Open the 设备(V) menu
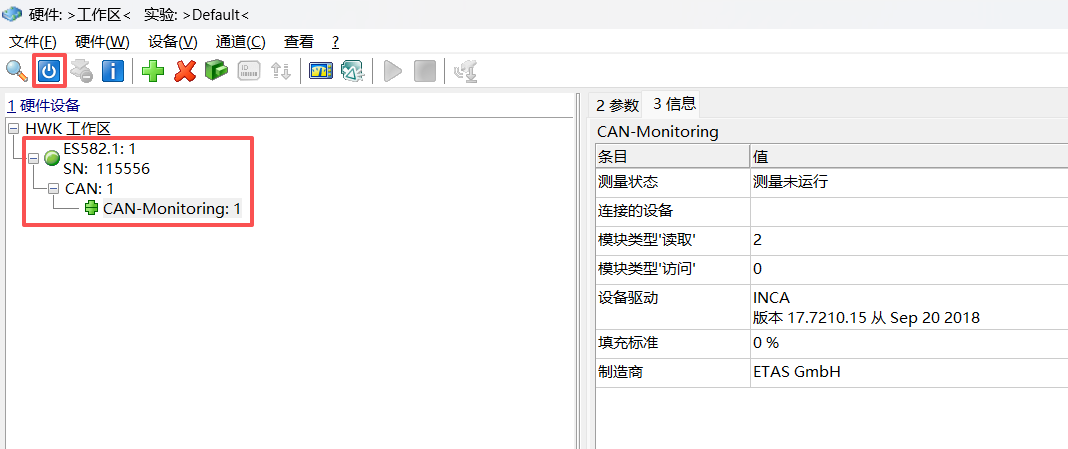1068x449 pixels. click(173, 42)
